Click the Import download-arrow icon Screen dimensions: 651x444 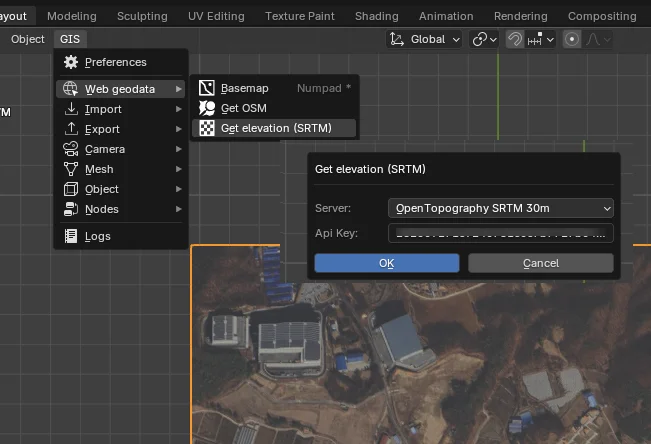click(x=71, y=109)
